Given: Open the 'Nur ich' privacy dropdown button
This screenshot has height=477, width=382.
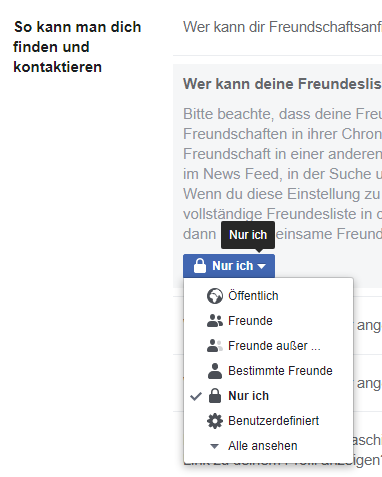Looking at the screenshot, I should pos(229,266).
